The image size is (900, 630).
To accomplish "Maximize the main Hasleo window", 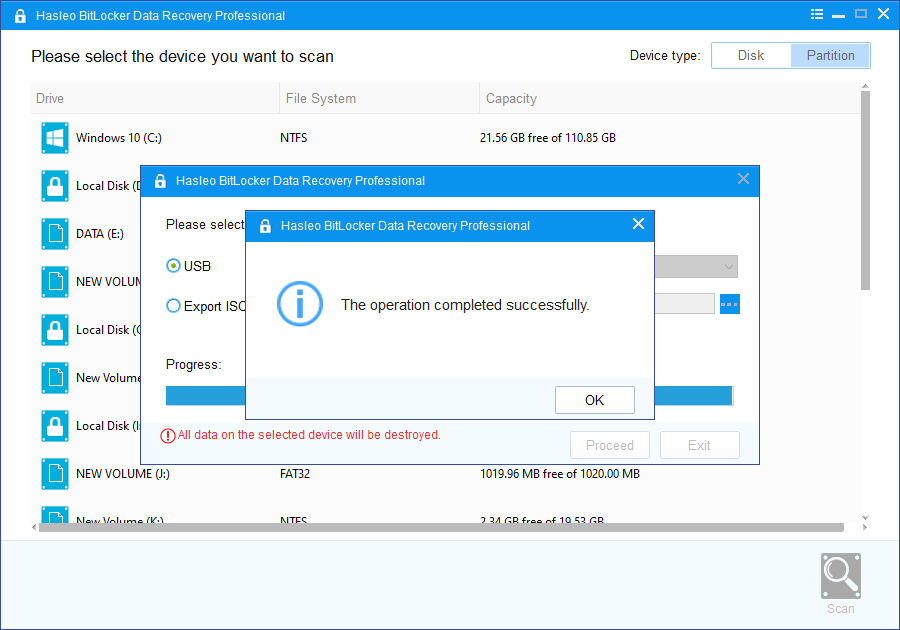I will (x=860, y=14).
